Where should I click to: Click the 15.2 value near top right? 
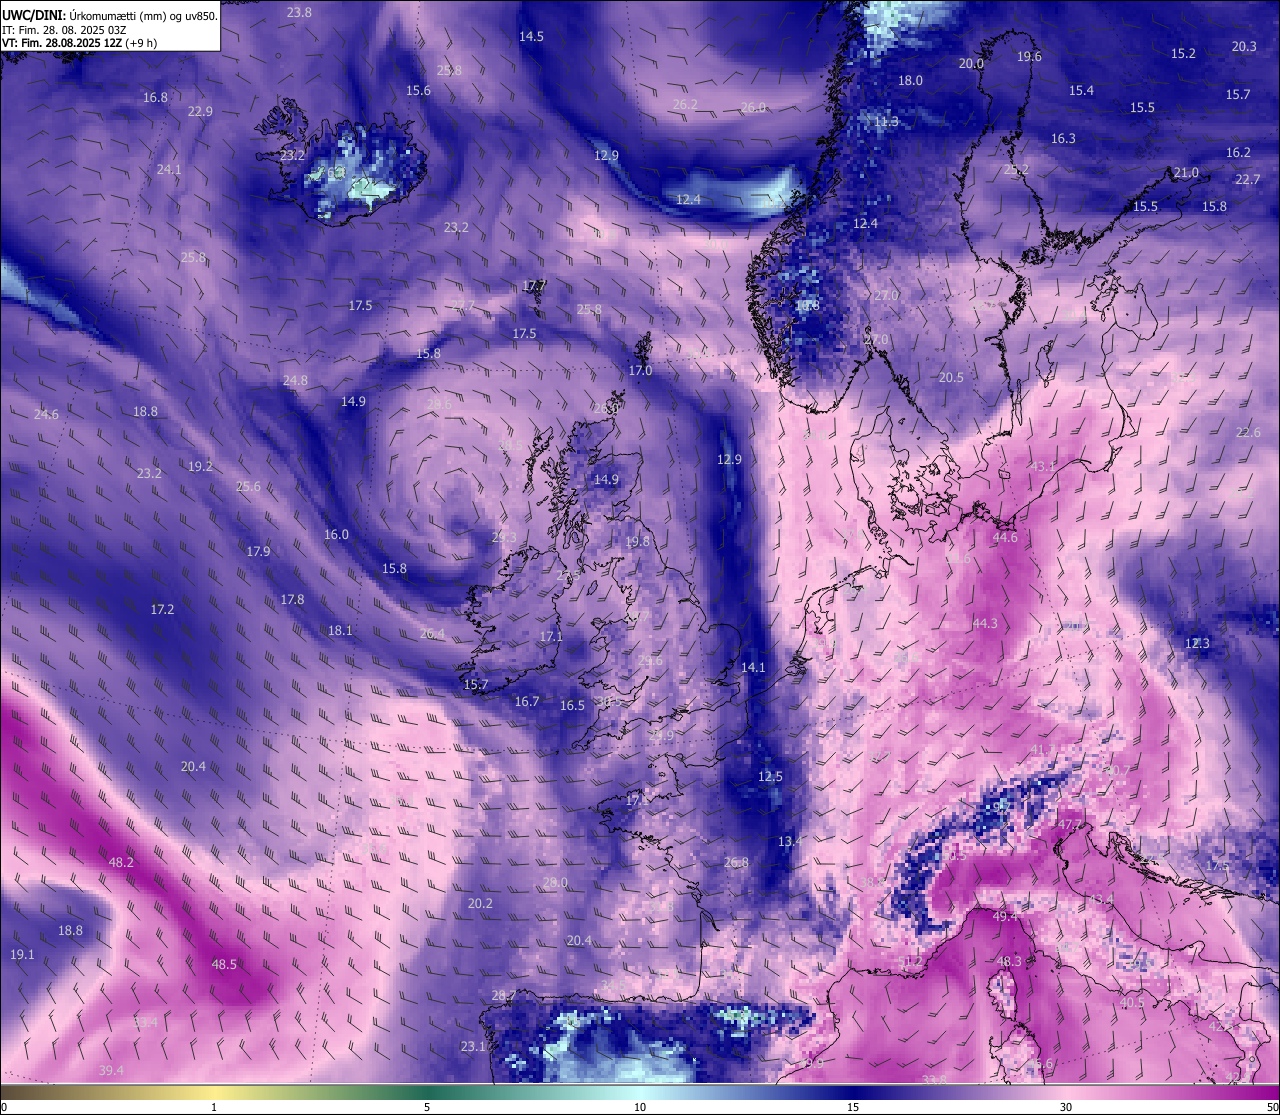coord(1183,53)
